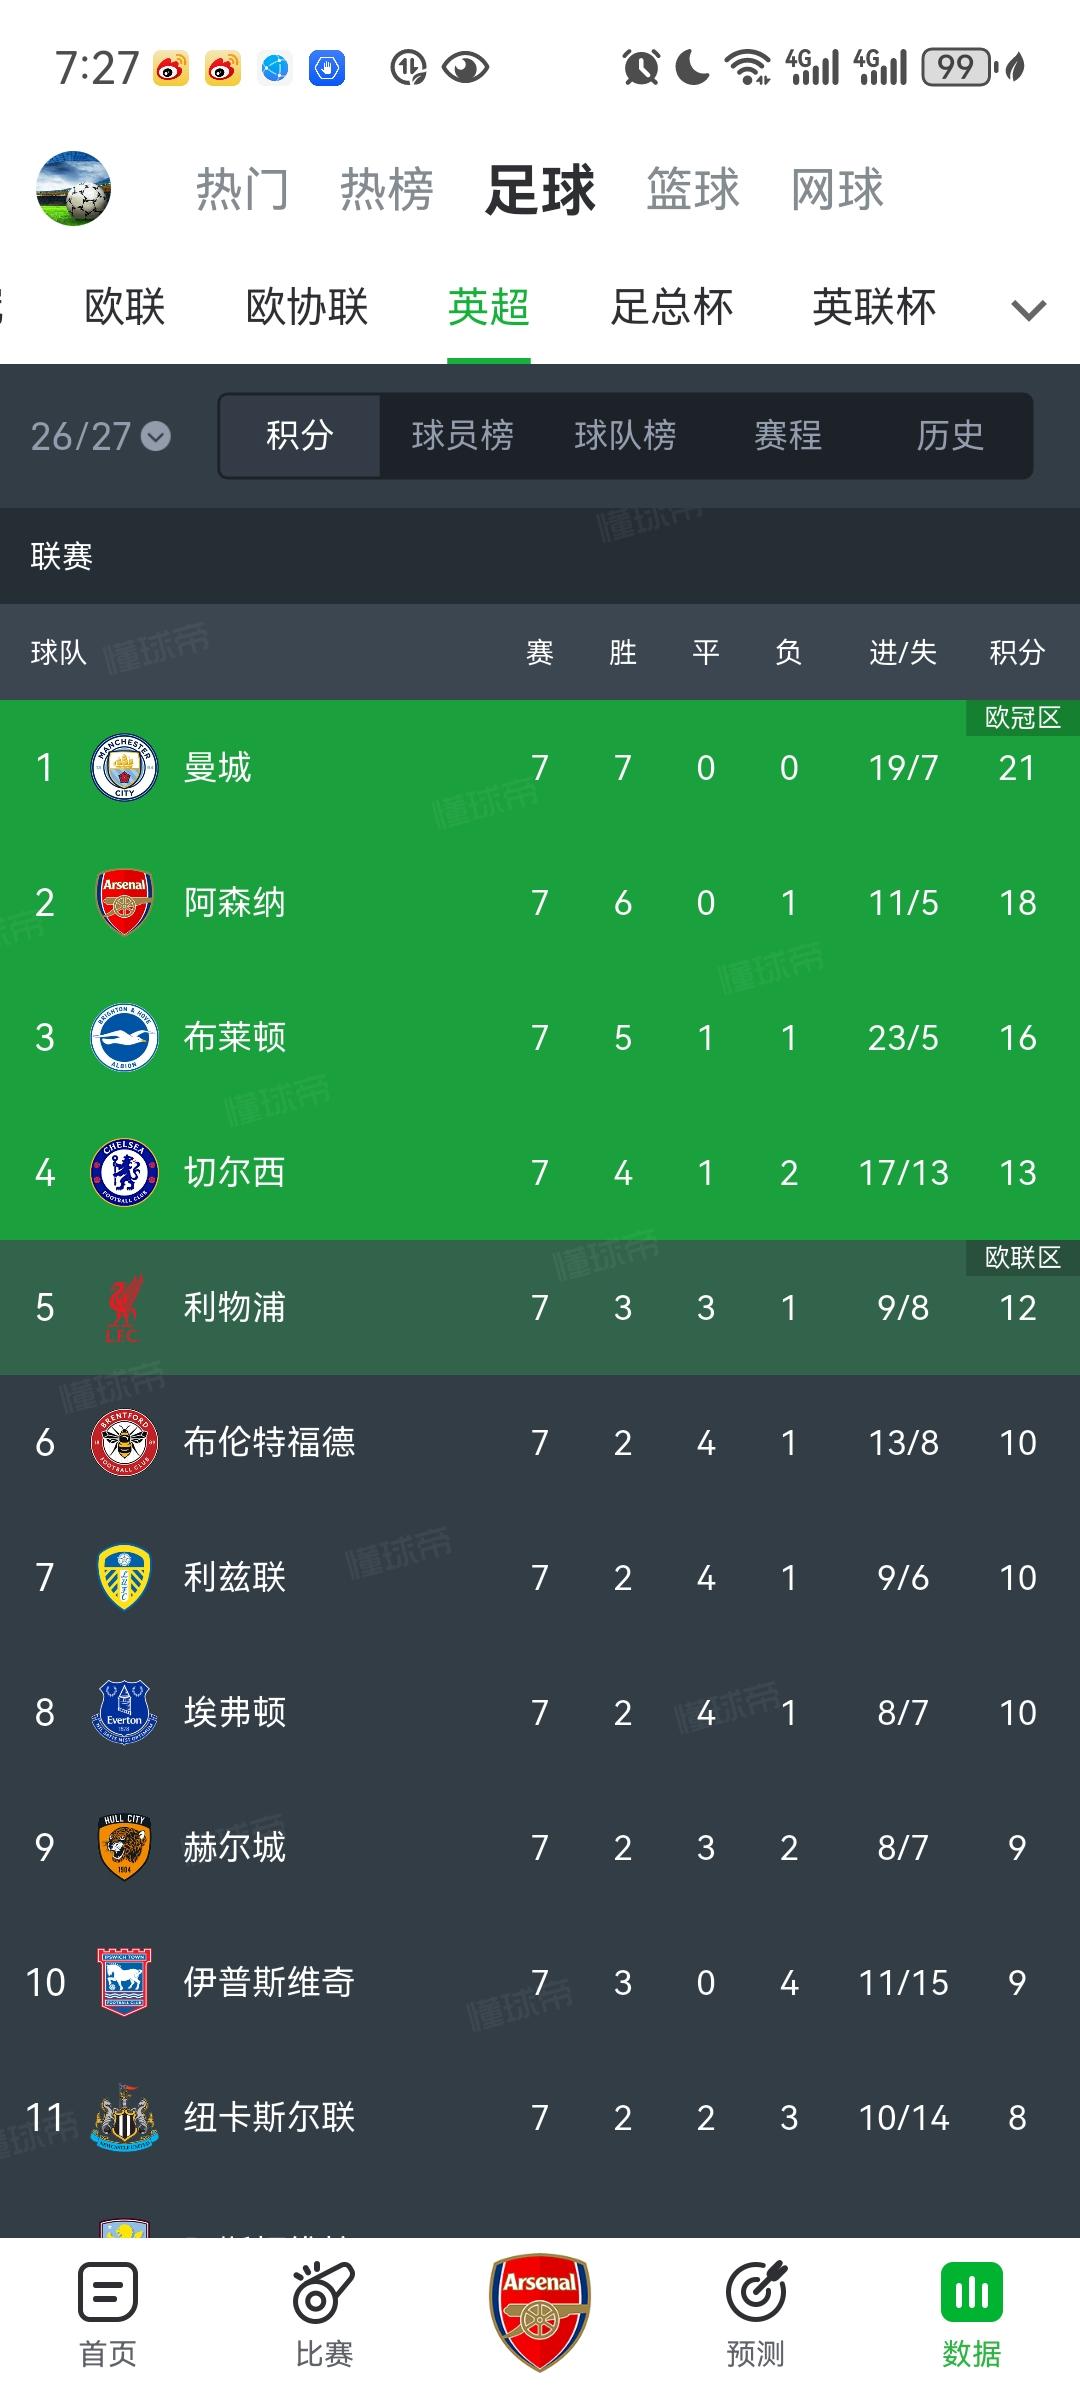Tap the Manchester City club crest
The height and width of the screenshot is (2388, 1080).
124,768
